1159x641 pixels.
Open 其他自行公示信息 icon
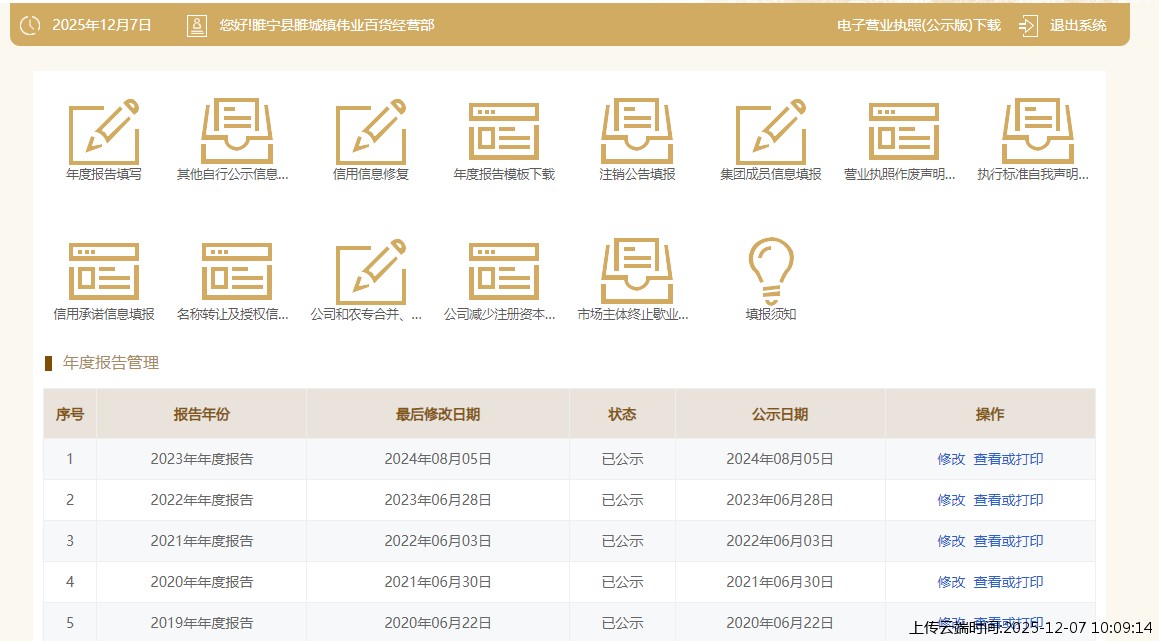tap(236, 133)
